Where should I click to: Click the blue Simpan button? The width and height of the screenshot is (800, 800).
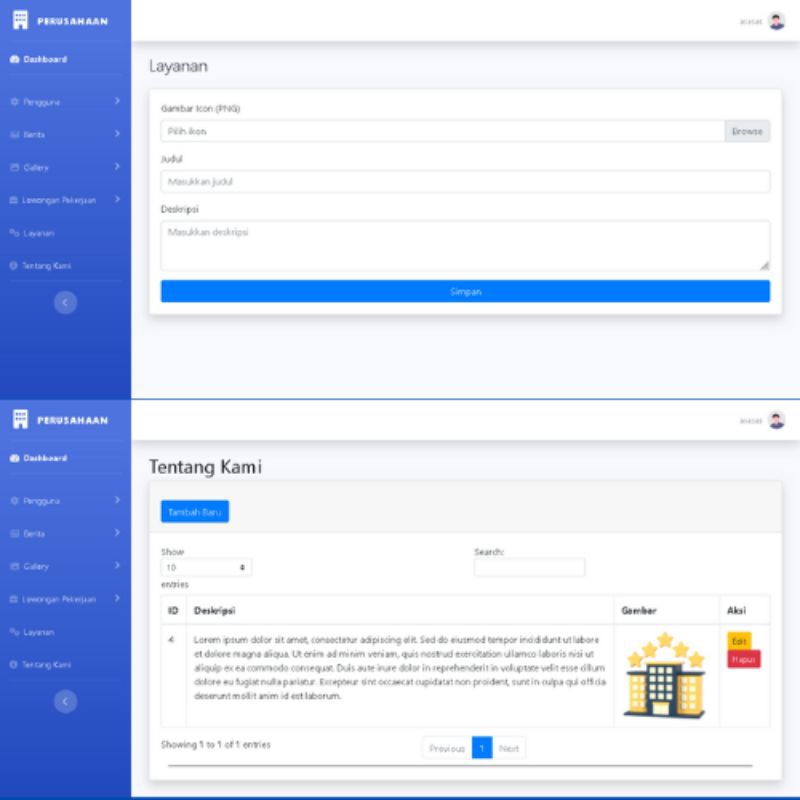point(465,291)
